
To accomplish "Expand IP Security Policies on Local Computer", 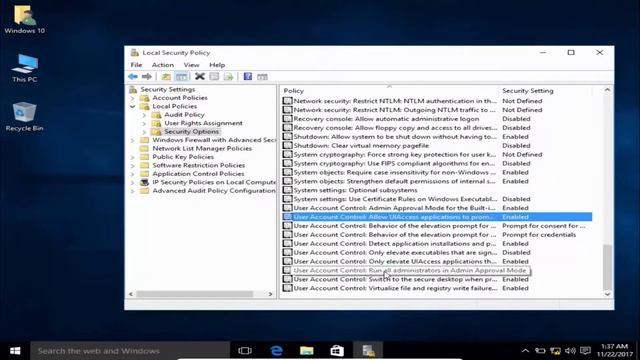I will point(132,182).
